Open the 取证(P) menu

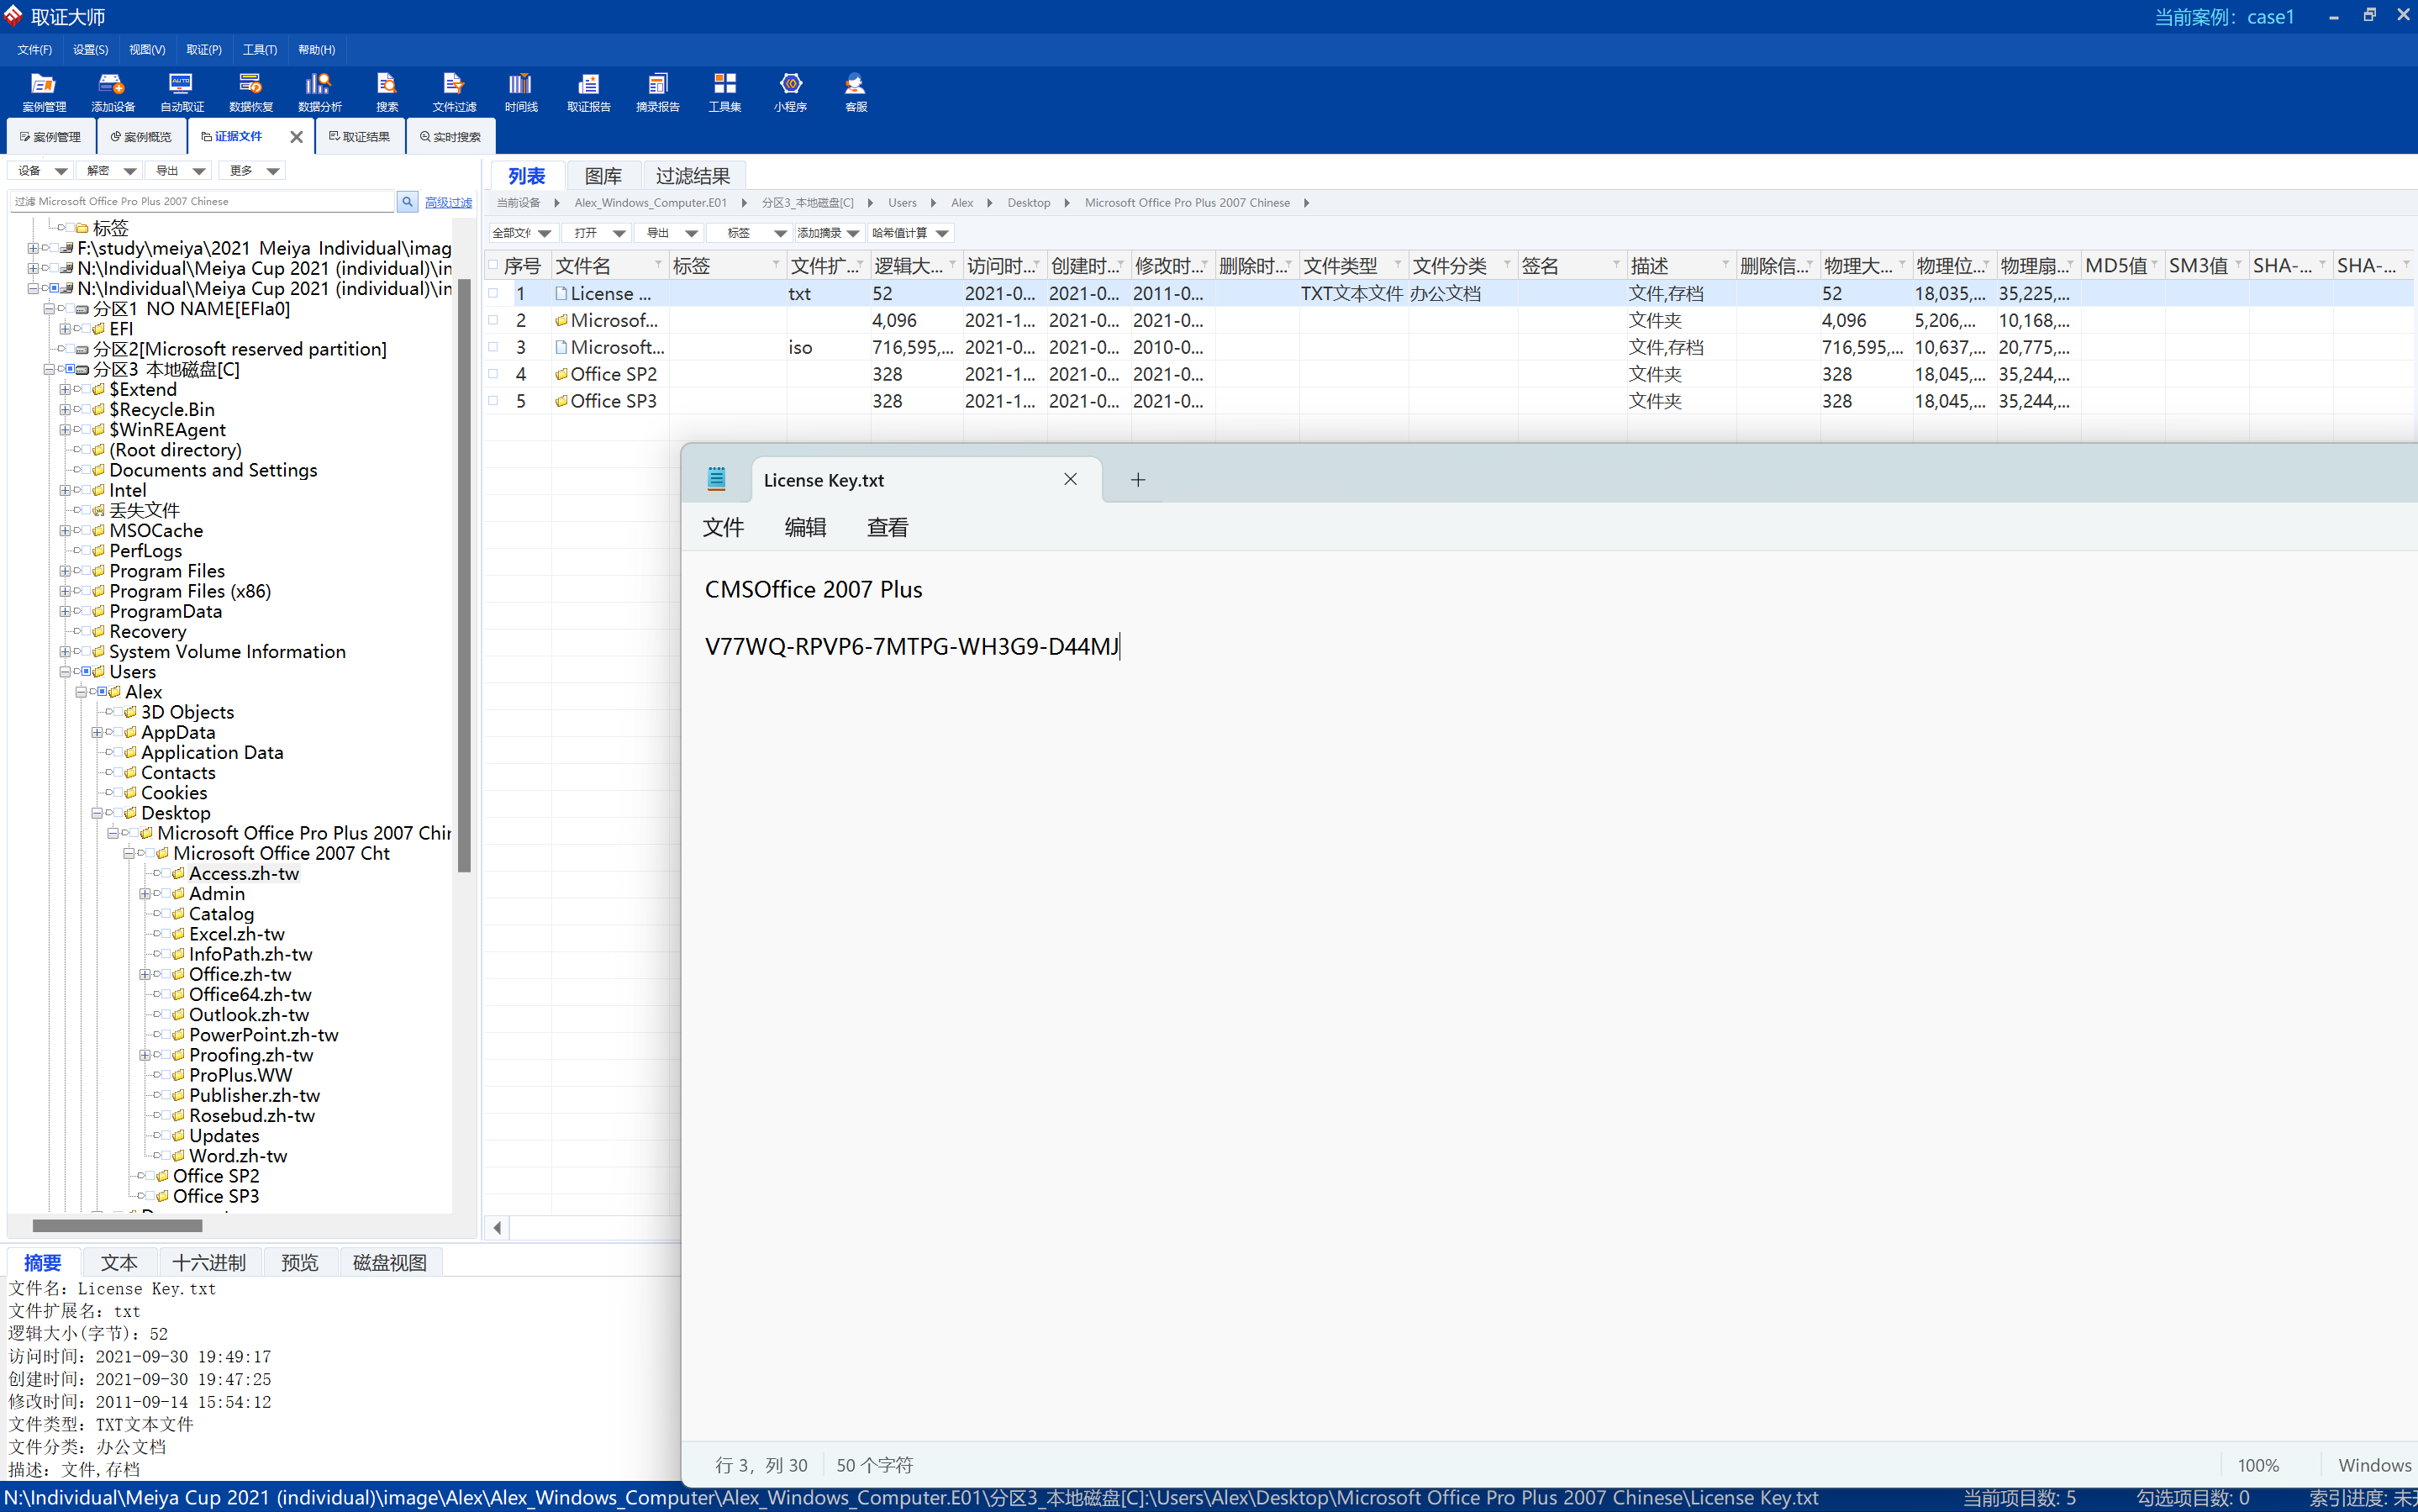pos(203,50)
